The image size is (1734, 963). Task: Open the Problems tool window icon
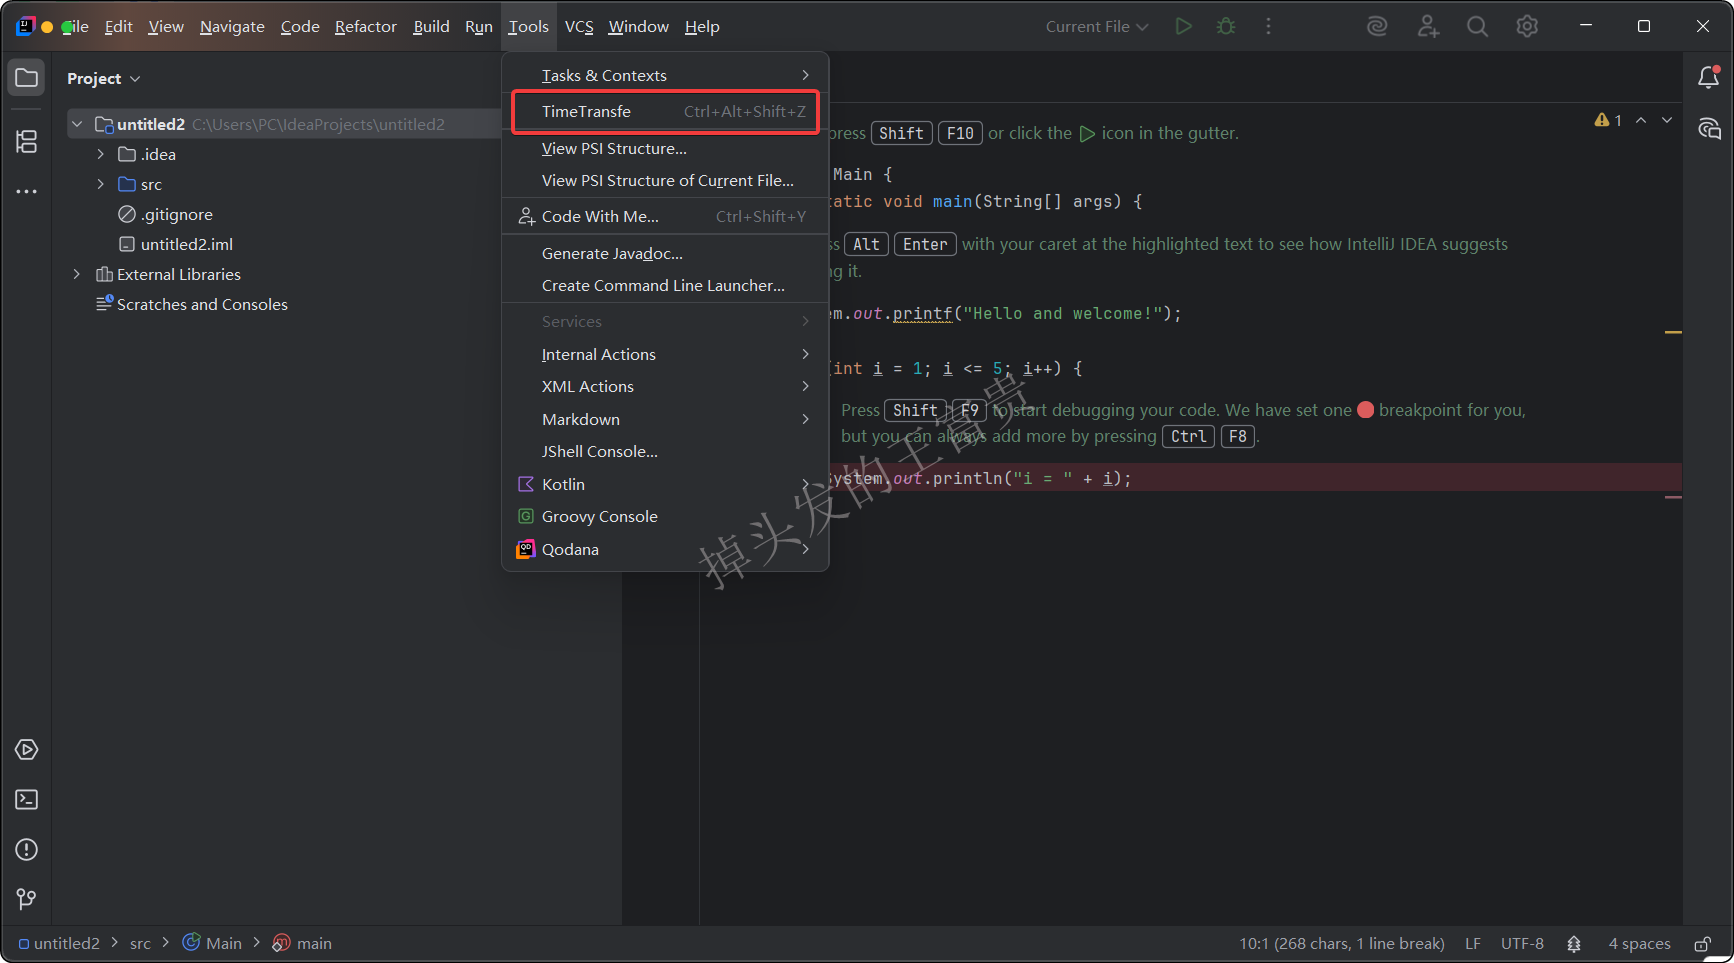[27, 850]
